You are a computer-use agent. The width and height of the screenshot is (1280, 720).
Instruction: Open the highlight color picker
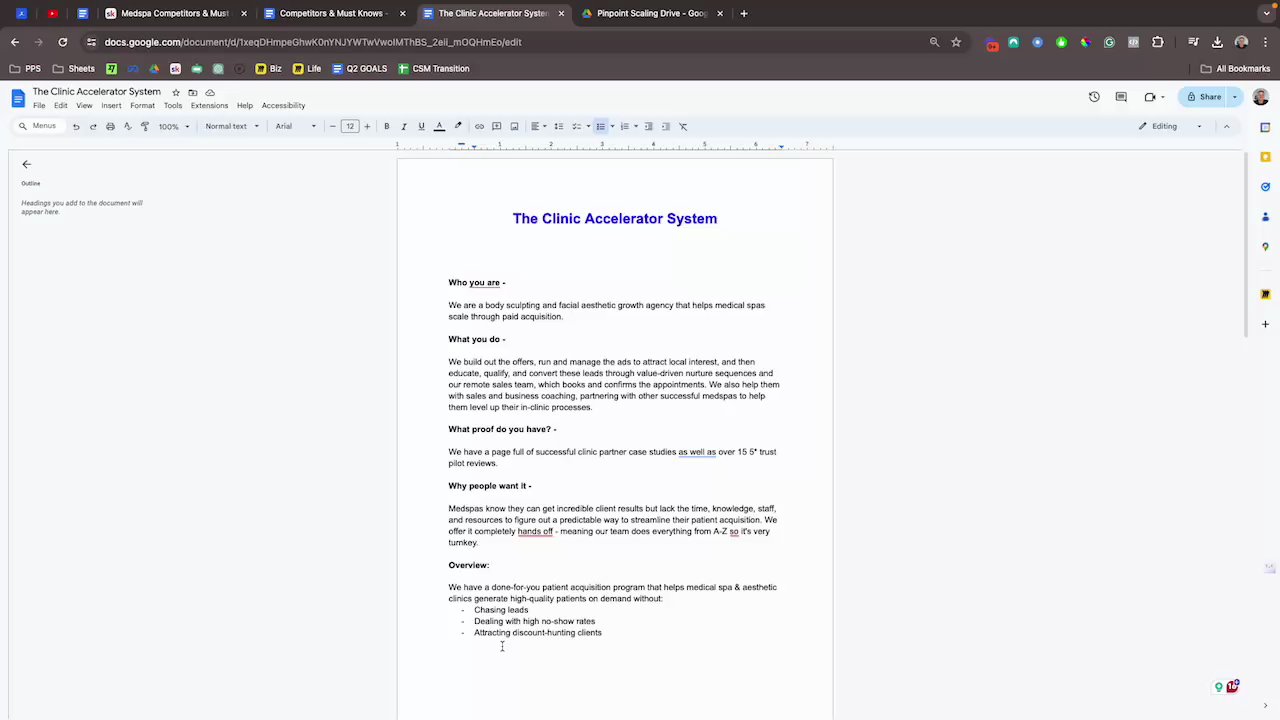click(458, 126)
